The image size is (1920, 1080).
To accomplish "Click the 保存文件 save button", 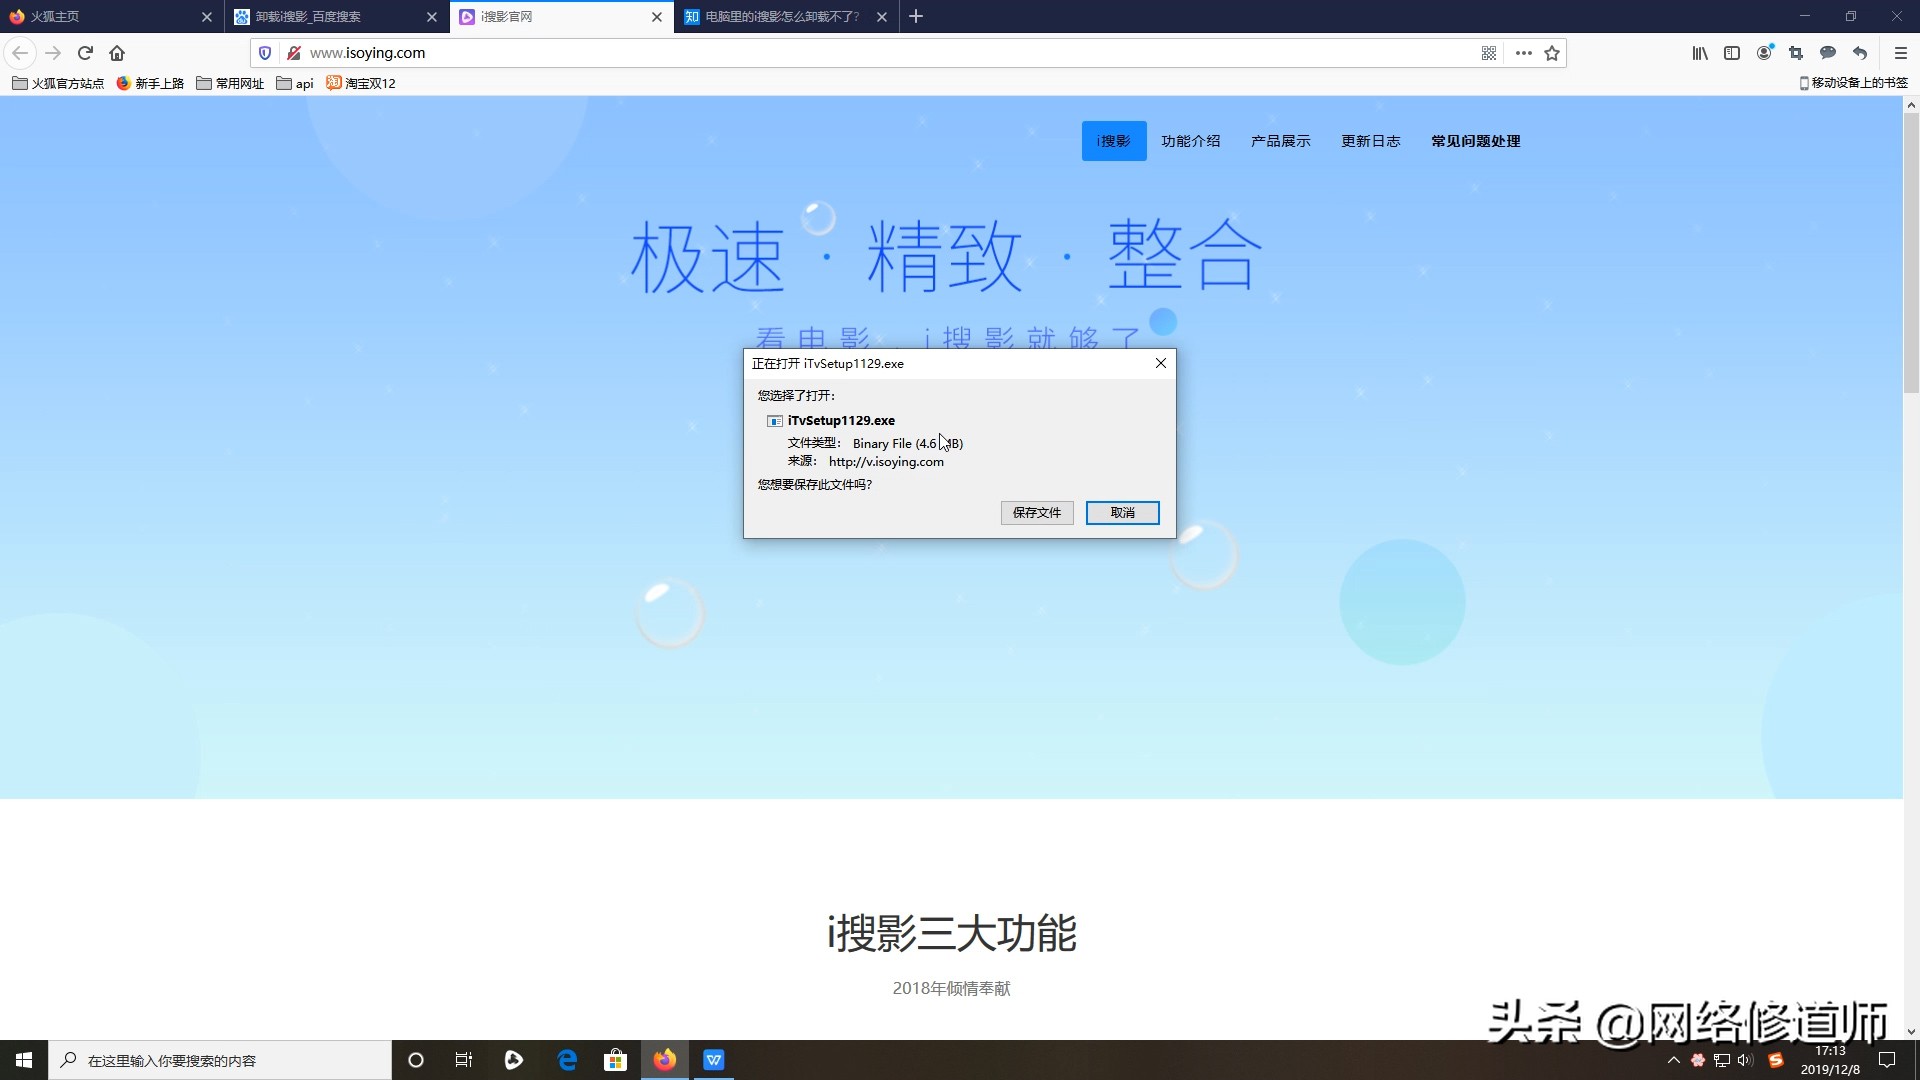I will 1036,512.
